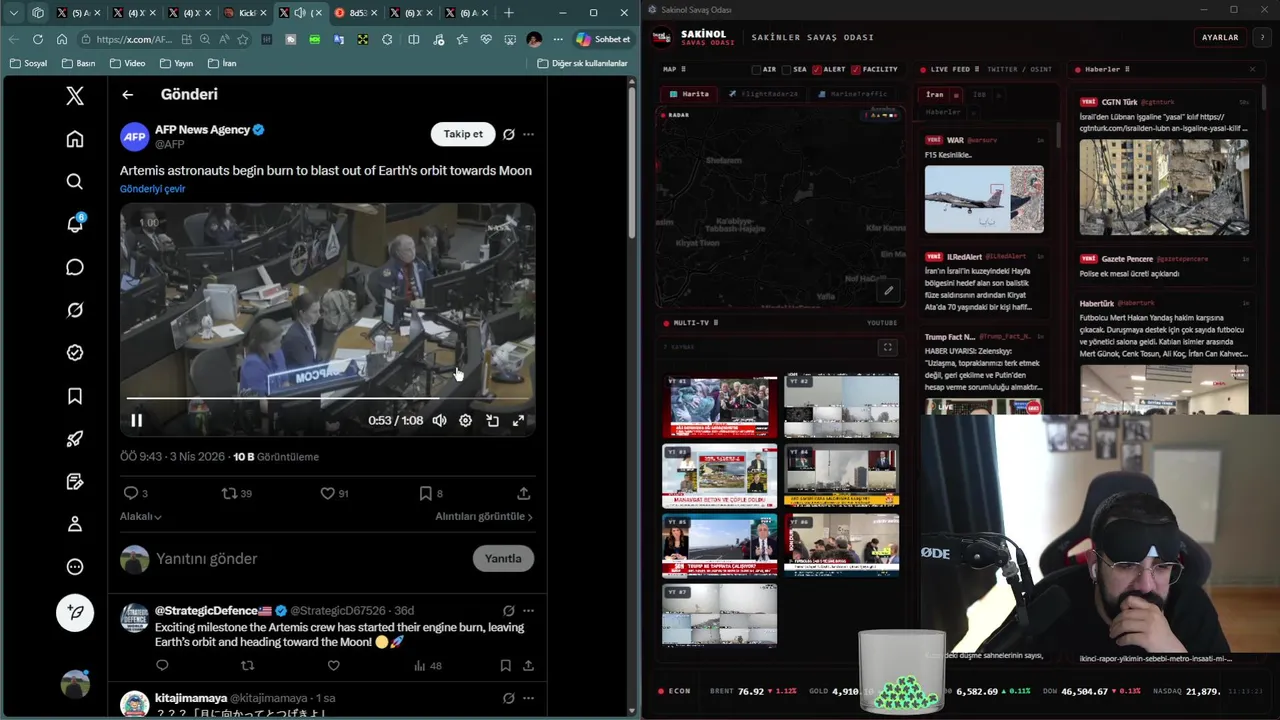Open the Video bookmarks folder
The image size is (1280, 720).
click(126, 63)
